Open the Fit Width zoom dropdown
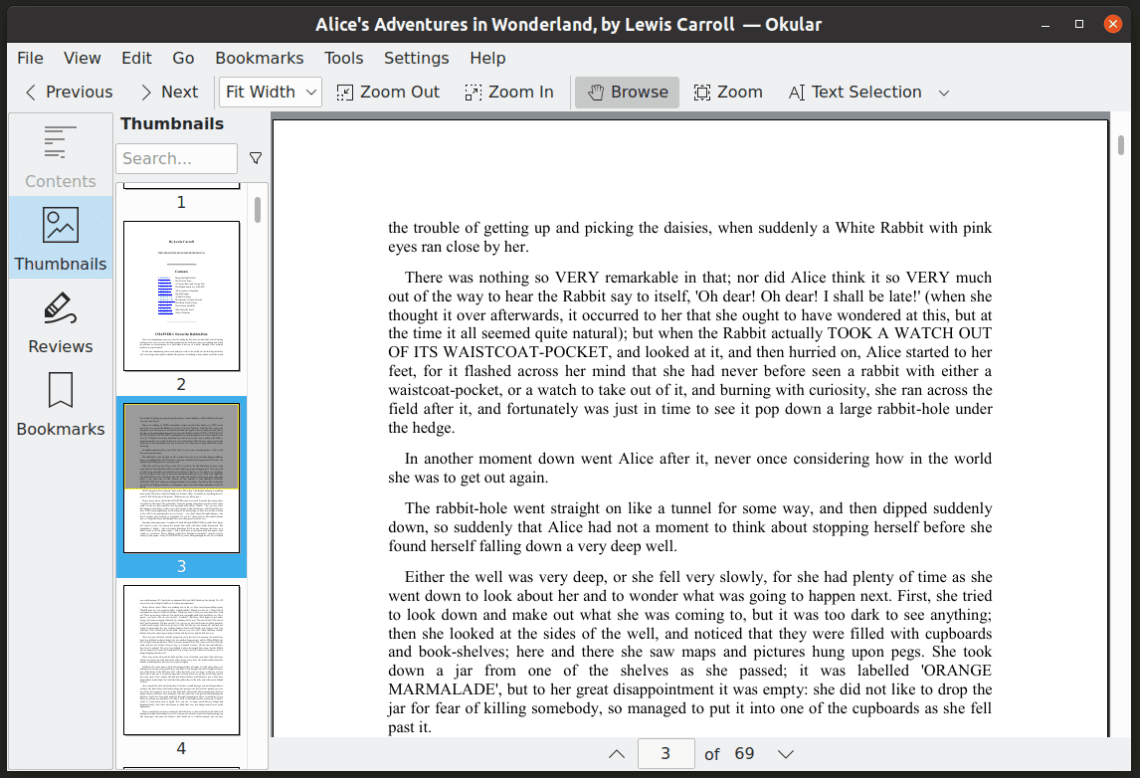 (270, 91)
